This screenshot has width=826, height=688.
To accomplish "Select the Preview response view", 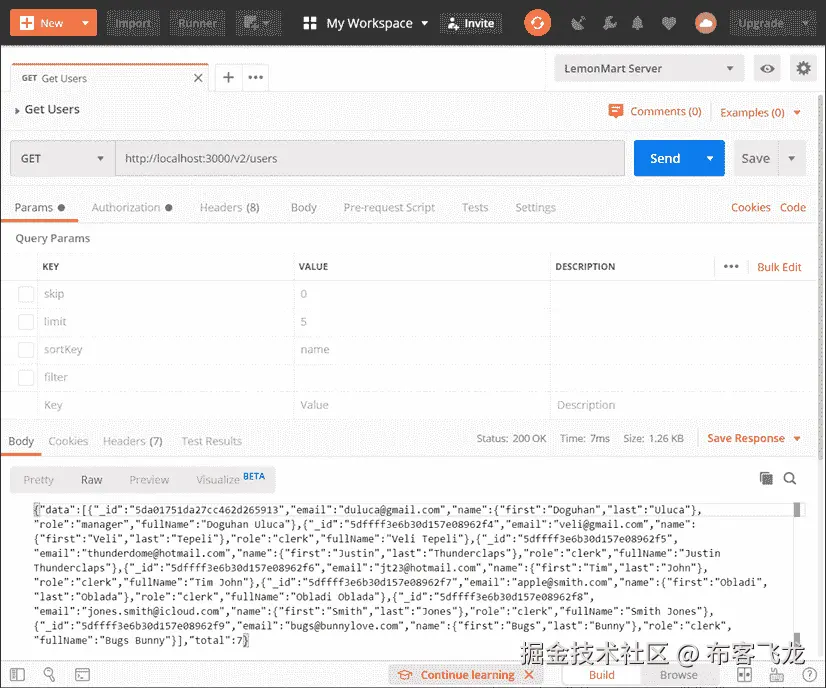I will [149, 480].
